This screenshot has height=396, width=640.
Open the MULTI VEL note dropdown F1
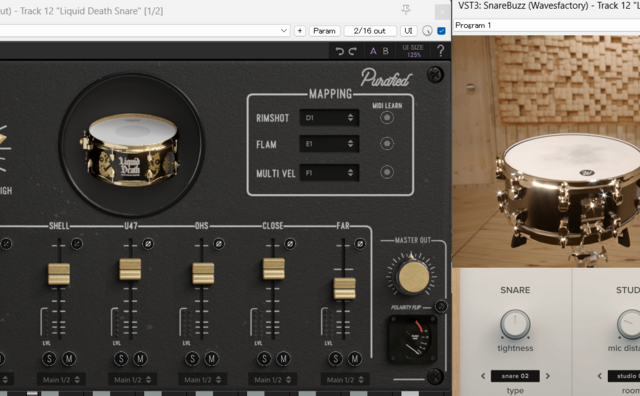pos(329,173)
